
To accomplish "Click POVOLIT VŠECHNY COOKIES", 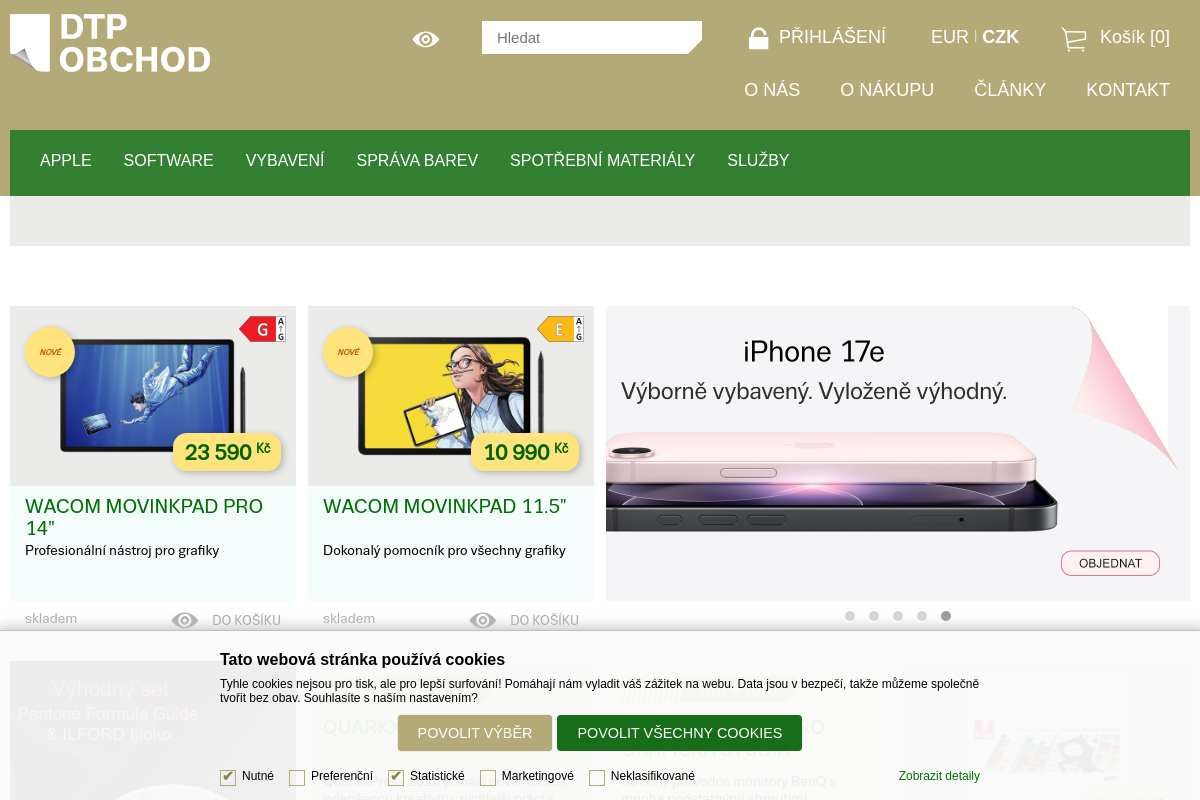I will [680, 733].
